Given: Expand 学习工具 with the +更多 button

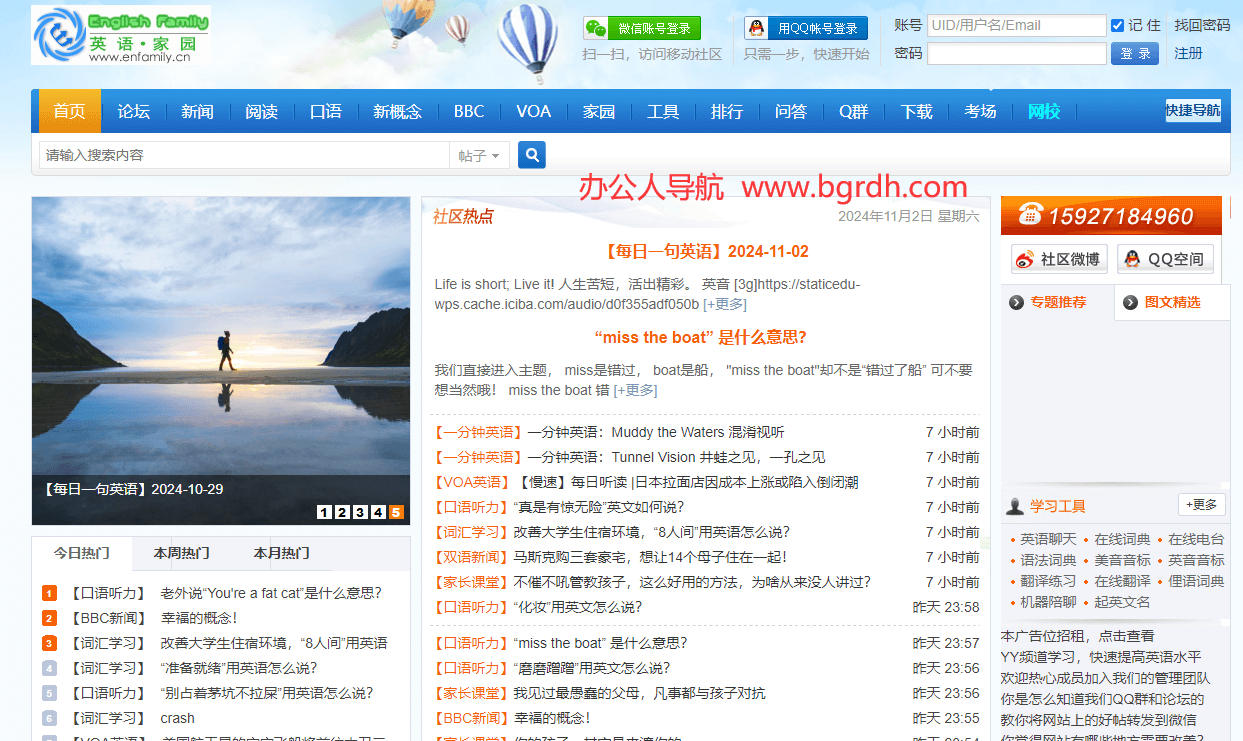Looking at the screenshot, I should pos(1201,505).
